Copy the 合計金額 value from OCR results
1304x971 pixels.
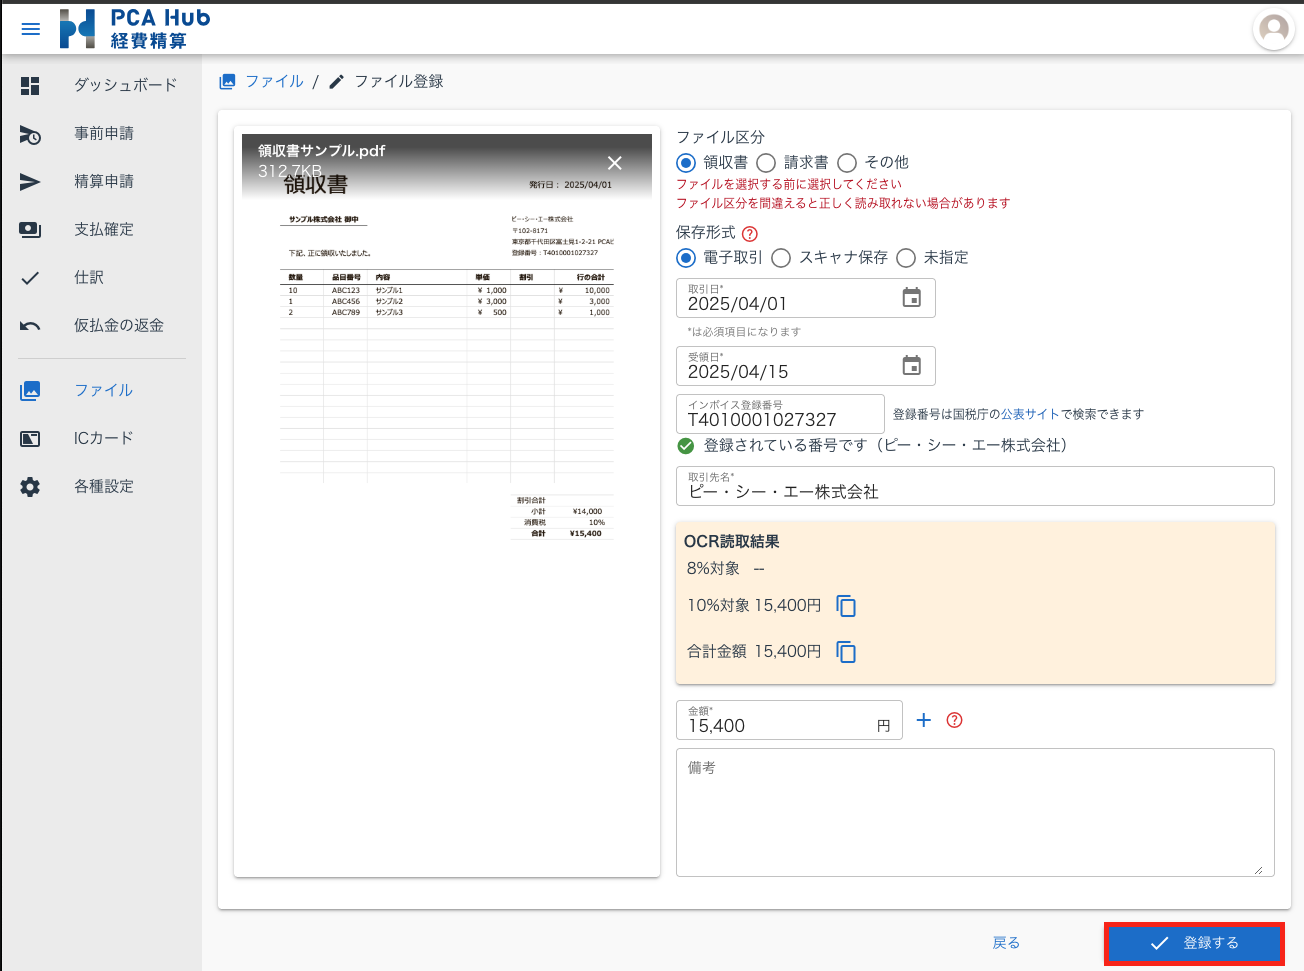(846, 652)
